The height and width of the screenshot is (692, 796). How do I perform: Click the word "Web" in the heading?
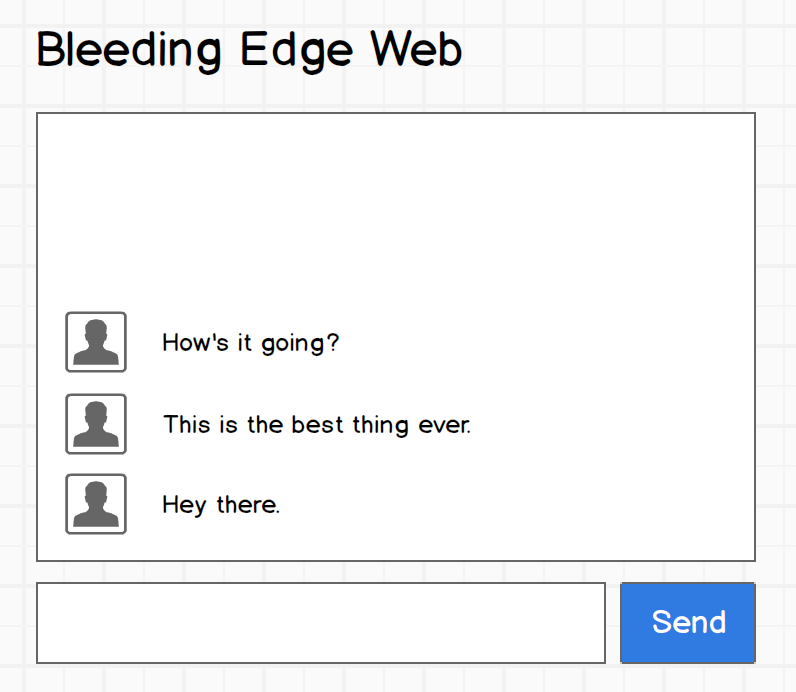click(416, 49)
